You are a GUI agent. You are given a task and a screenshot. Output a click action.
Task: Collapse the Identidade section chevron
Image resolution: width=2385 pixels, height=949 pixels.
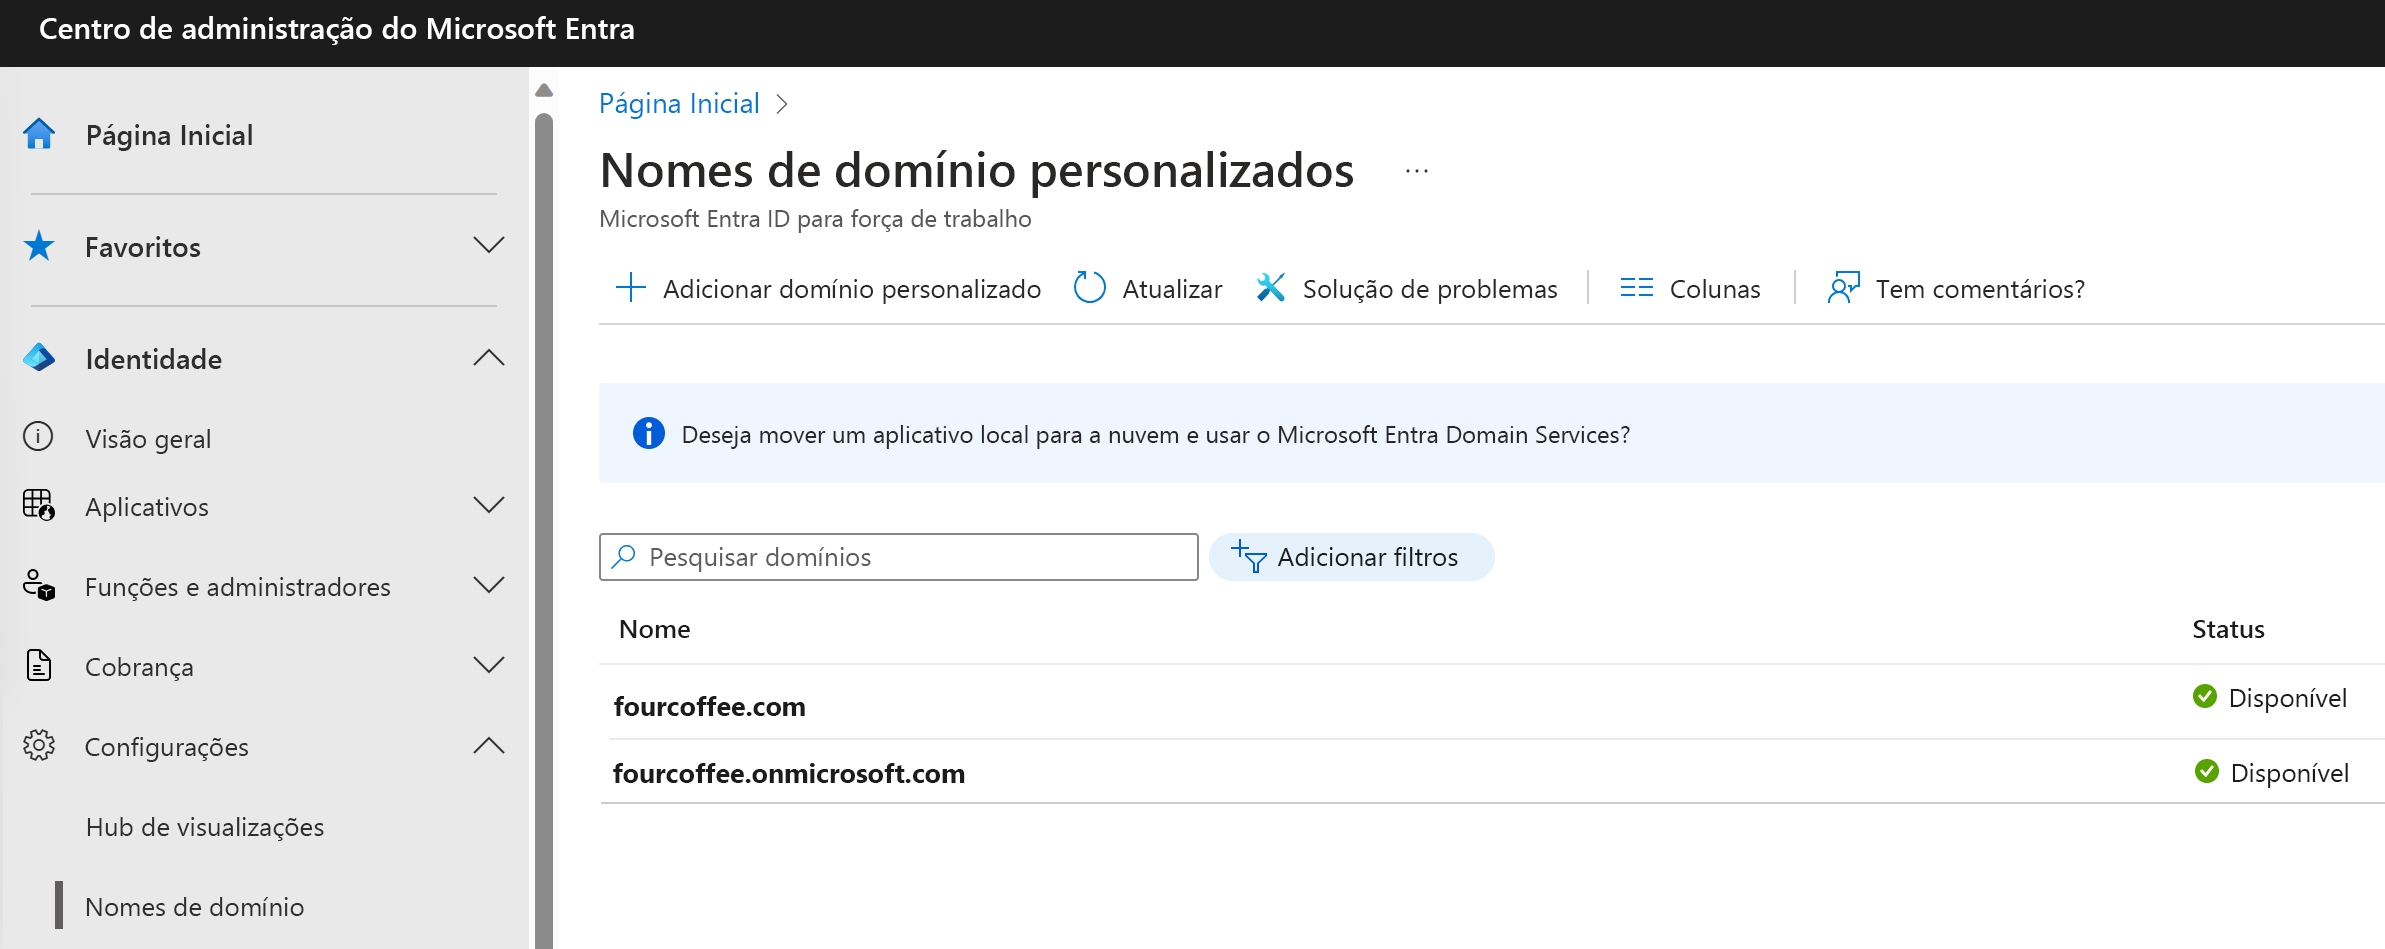[489, 357]
